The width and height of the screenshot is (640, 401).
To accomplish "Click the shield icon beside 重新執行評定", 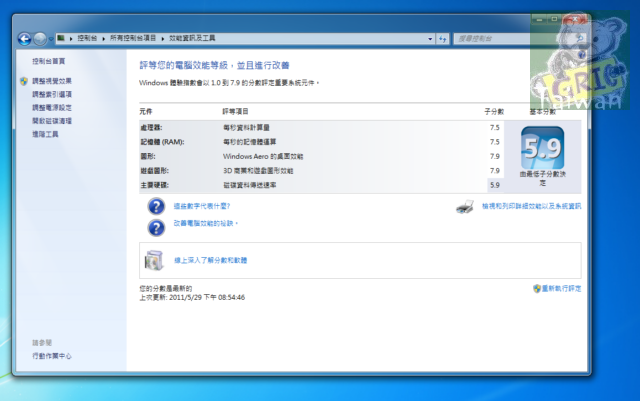I will (537, 289).
